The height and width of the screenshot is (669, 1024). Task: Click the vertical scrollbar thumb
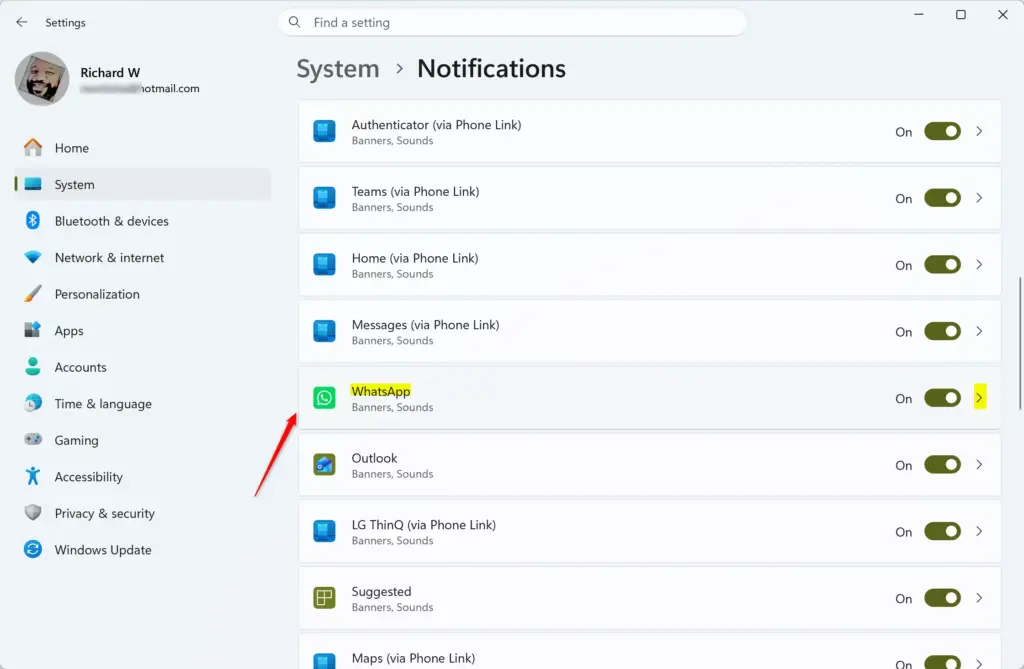[1019, 344]
